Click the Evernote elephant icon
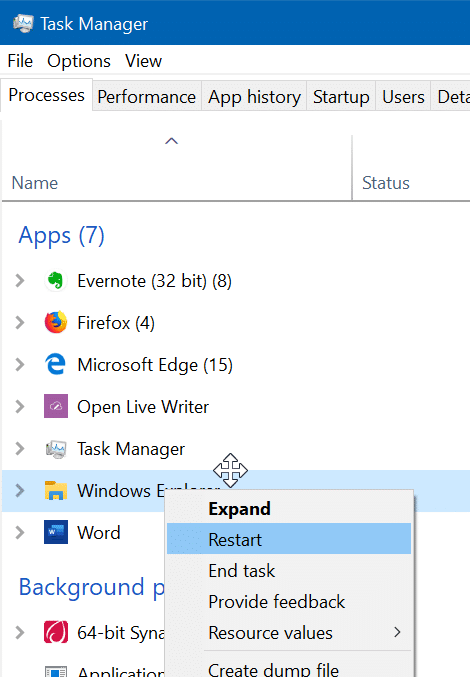 point(56,281)
